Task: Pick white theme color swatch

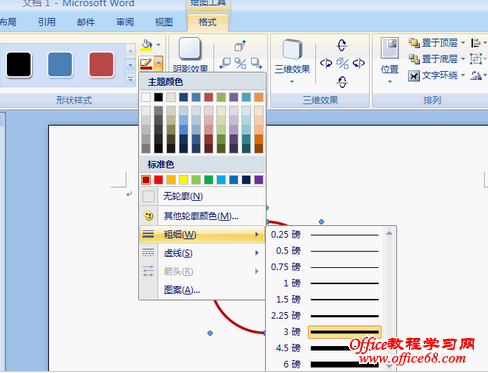Action: (146, 97)
